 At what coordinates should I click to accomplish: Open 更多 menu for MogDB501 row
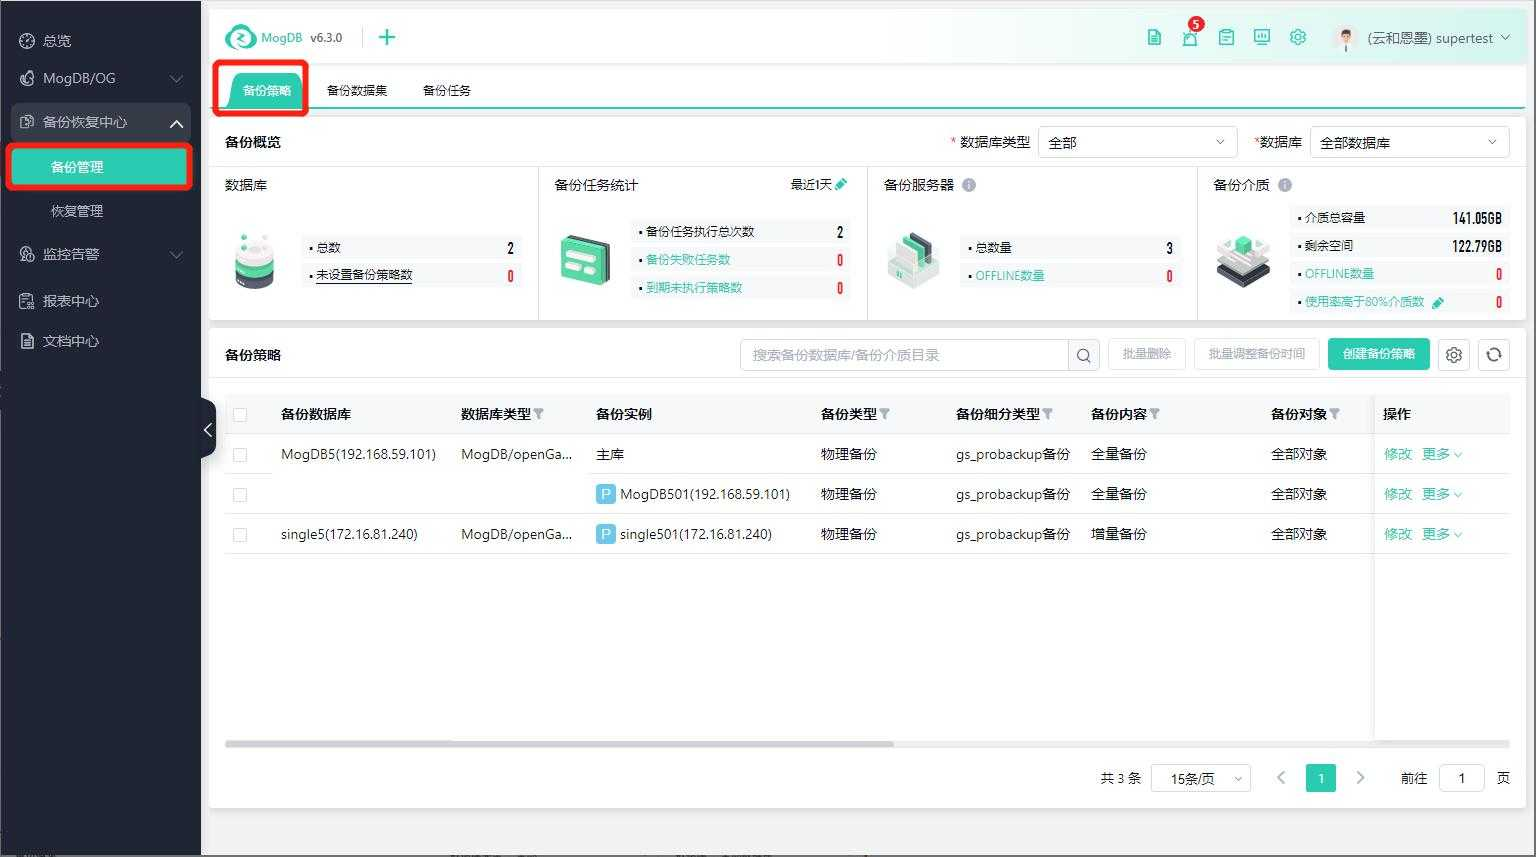[1442, 494]
